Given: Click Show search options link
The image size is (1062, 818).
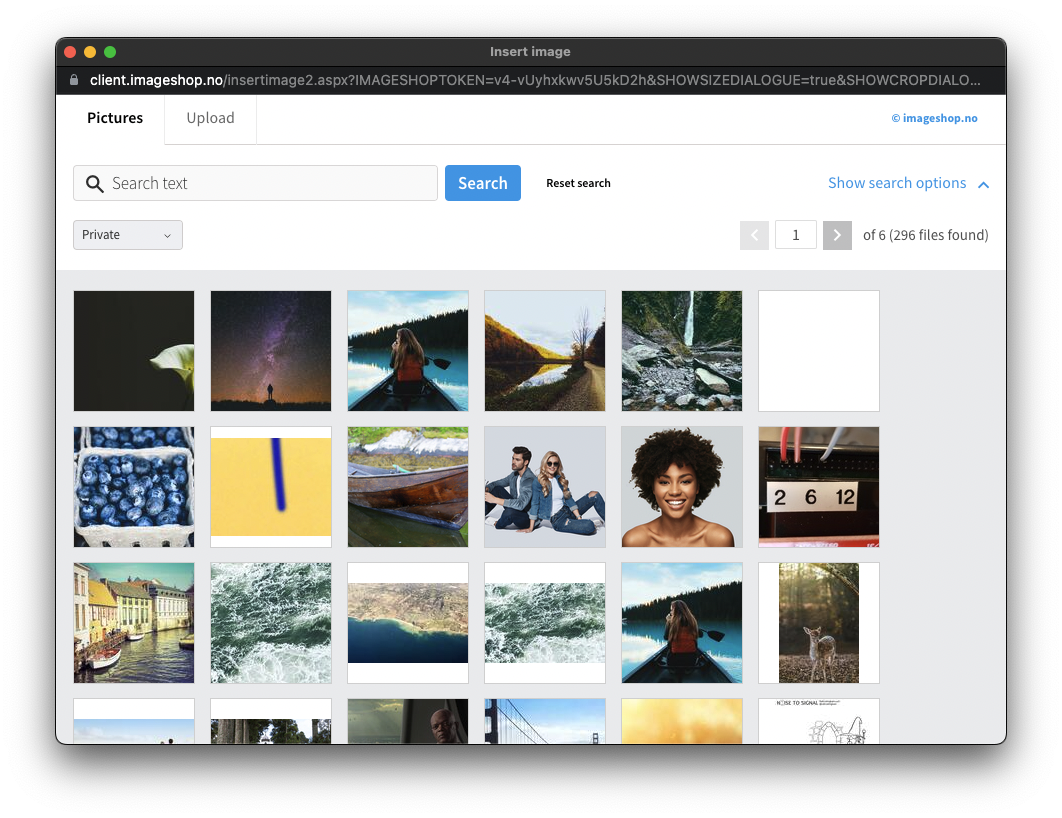Looking at the screenshot, I should (897, 183).
